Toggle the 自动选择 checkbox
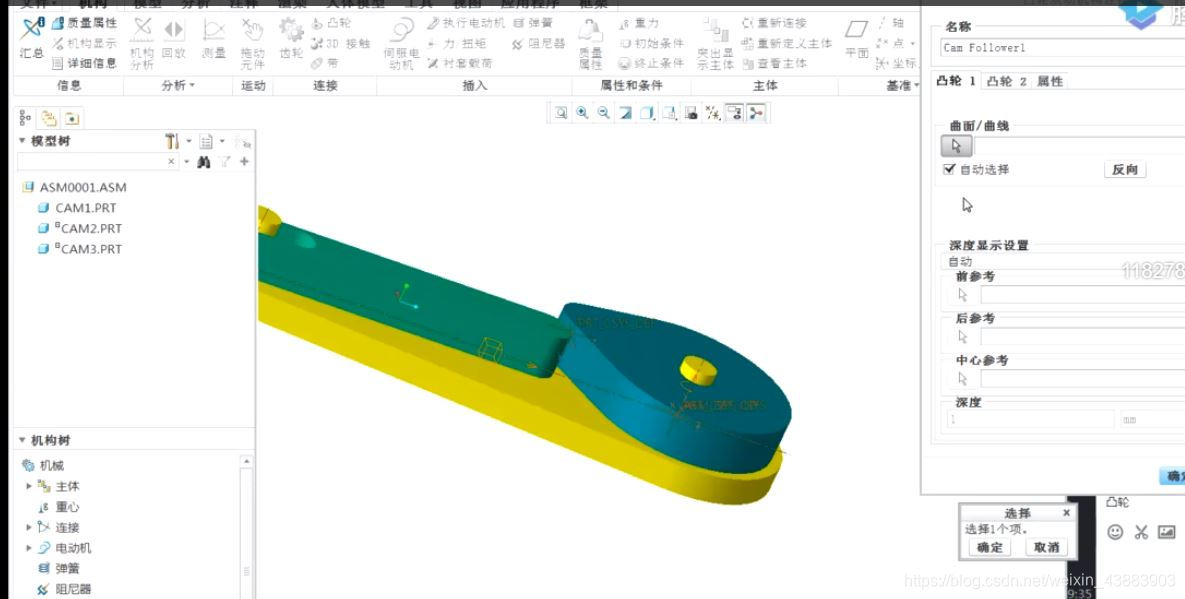The image size is (1185, 599). (x=950, y=170)
